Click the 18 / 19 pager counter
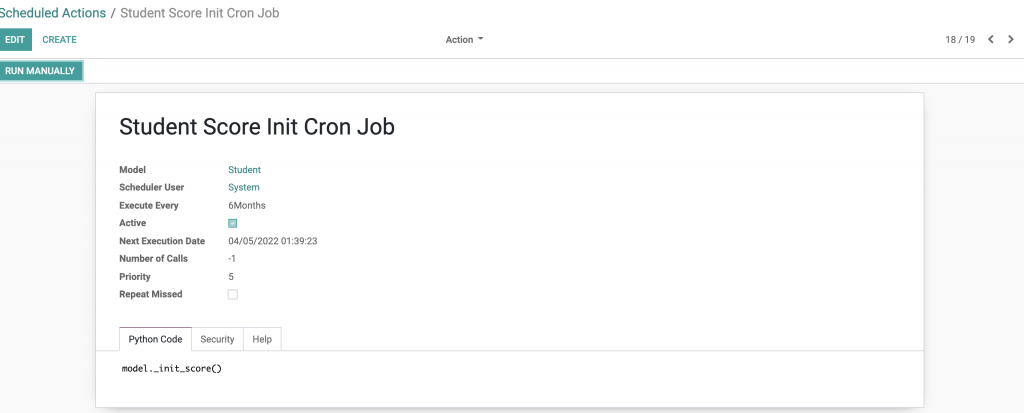The height and width of the screenshot is (413, 1024). coord(960,40)
